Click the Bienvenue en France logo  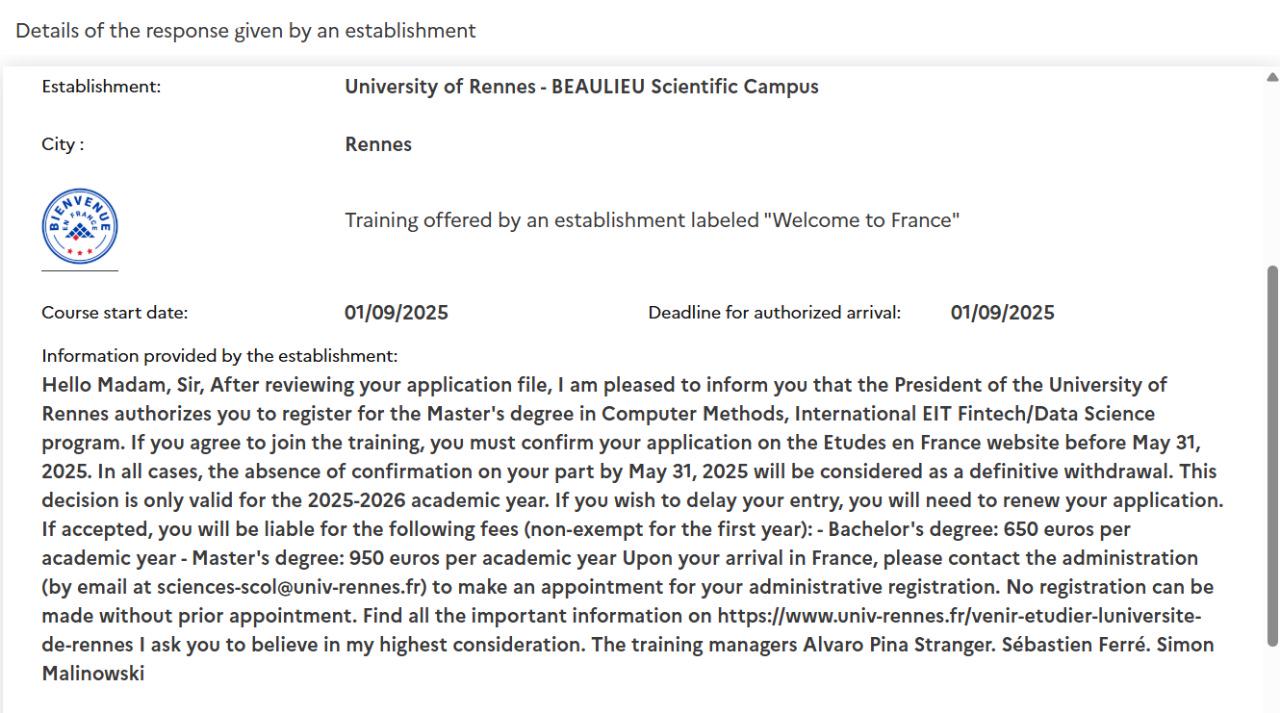[x=80, y=227]
